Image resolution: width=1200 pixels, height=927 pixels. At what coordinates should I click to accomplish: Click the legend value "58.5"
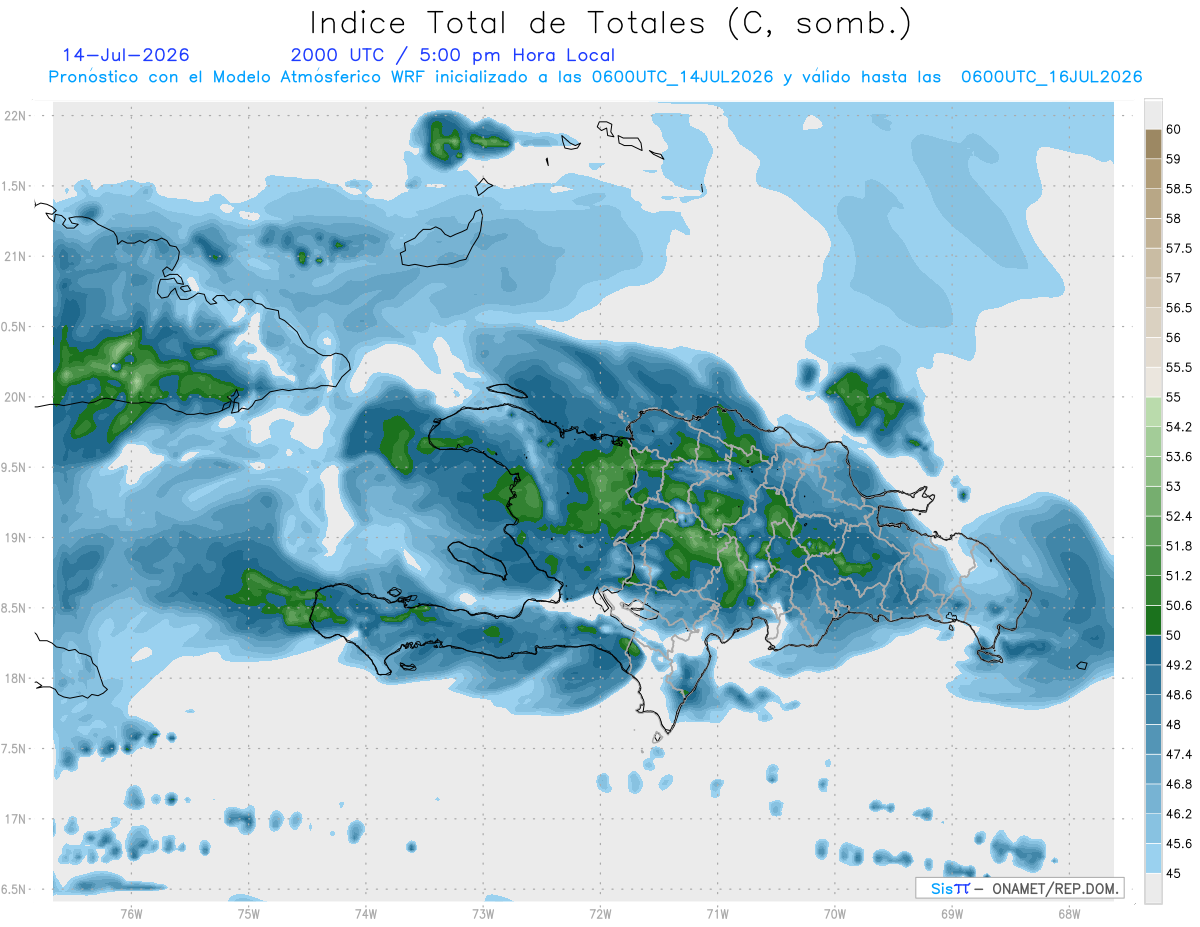coord(1179,189)
